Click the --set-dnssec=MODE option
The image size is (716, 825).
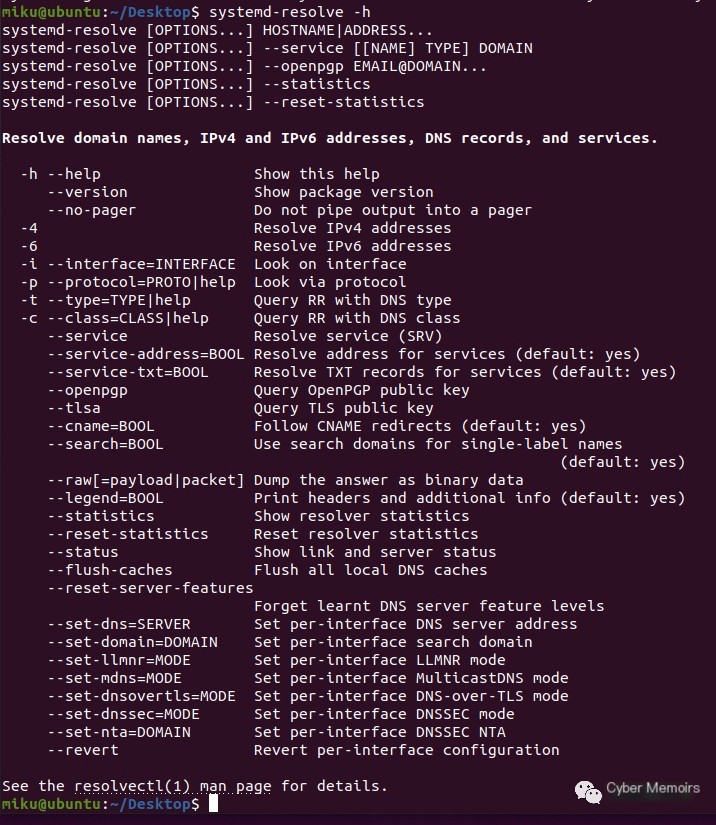click(x=124, y=714)
